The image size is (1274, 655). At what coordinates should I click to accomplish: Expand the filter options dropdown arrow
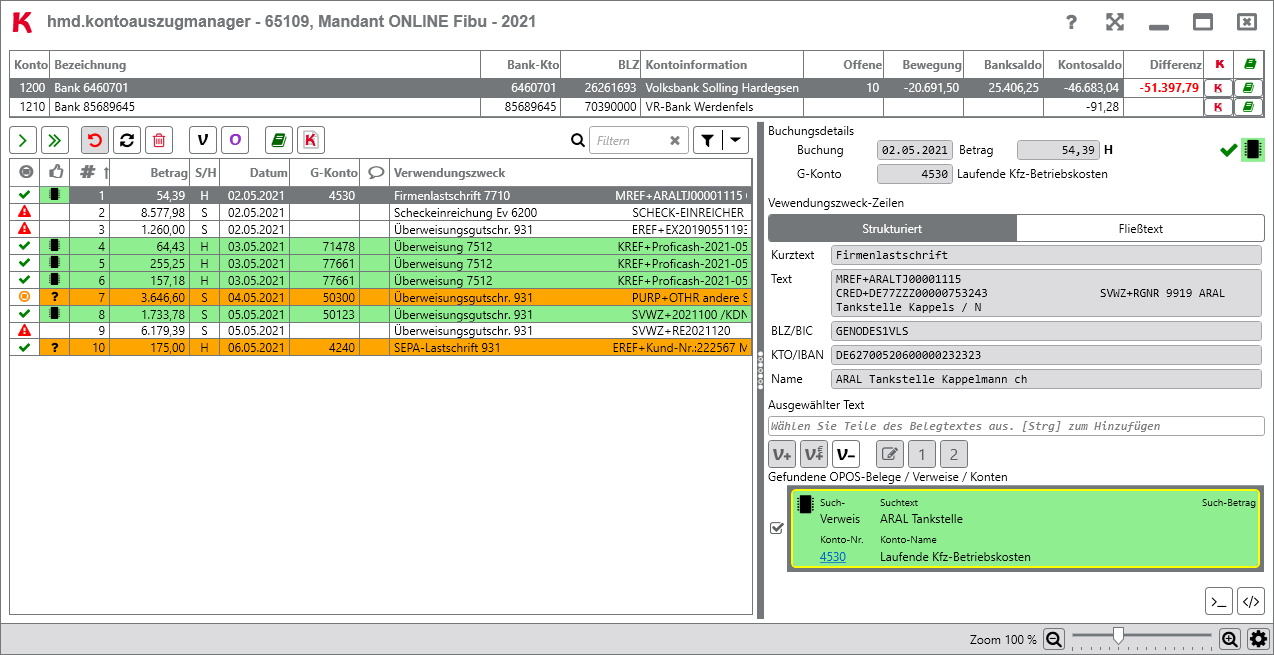click(x=736, y=141)
